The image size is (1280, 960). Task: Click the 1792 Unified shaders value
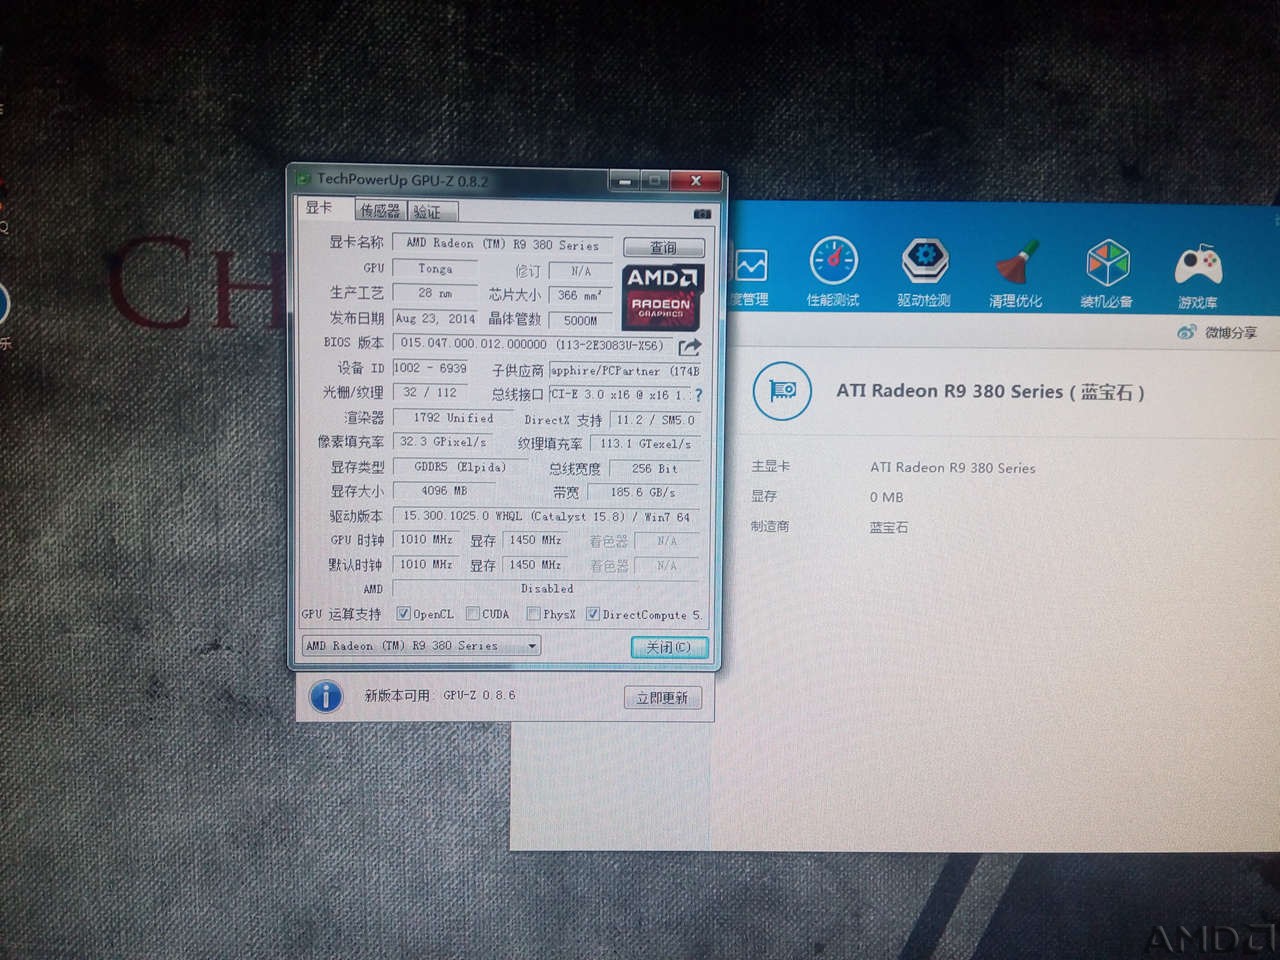point(453,418)
